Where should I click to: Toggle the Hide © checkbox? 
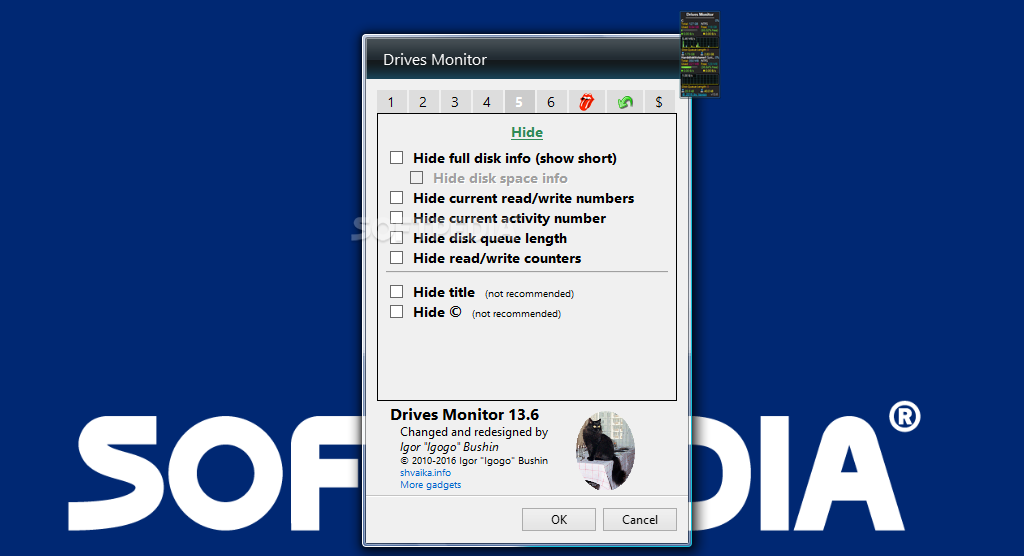tap(396, 312)
